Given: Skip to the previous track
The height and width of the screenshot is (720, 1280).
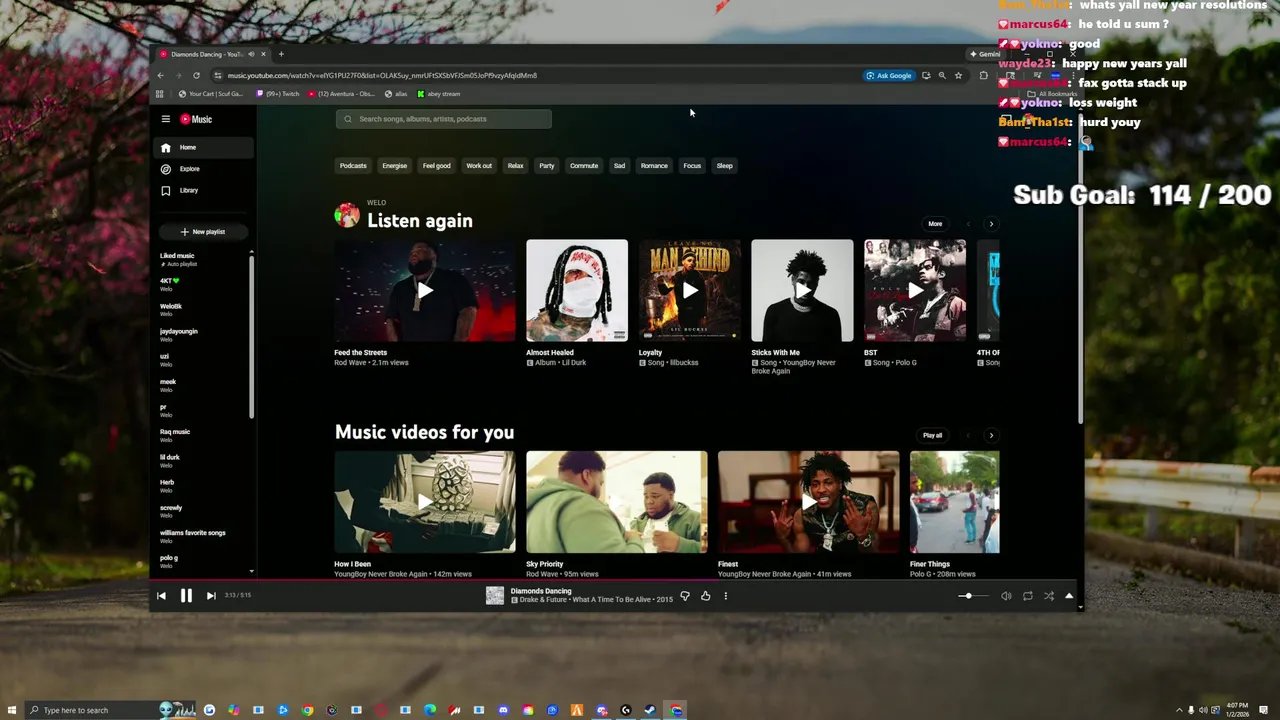Looking at the screenshot, I should pos(161,596).
